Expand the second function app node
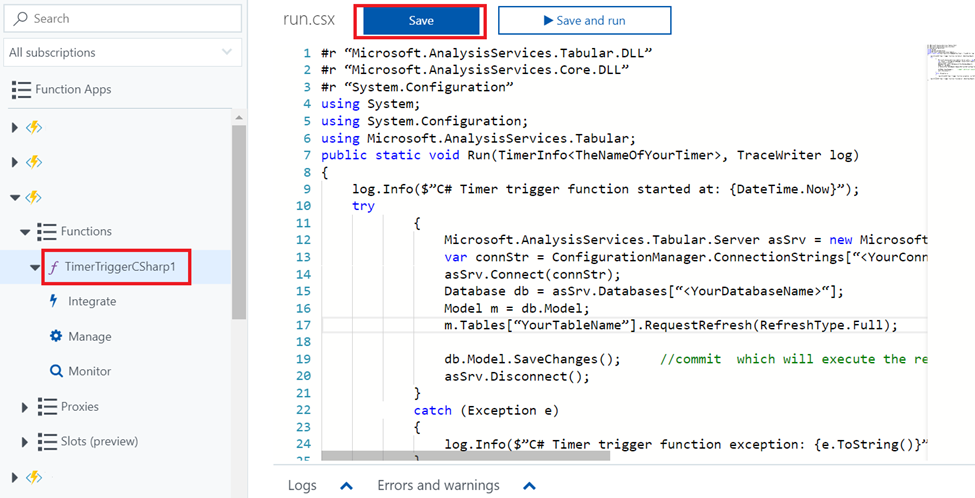 coord(15,162)
